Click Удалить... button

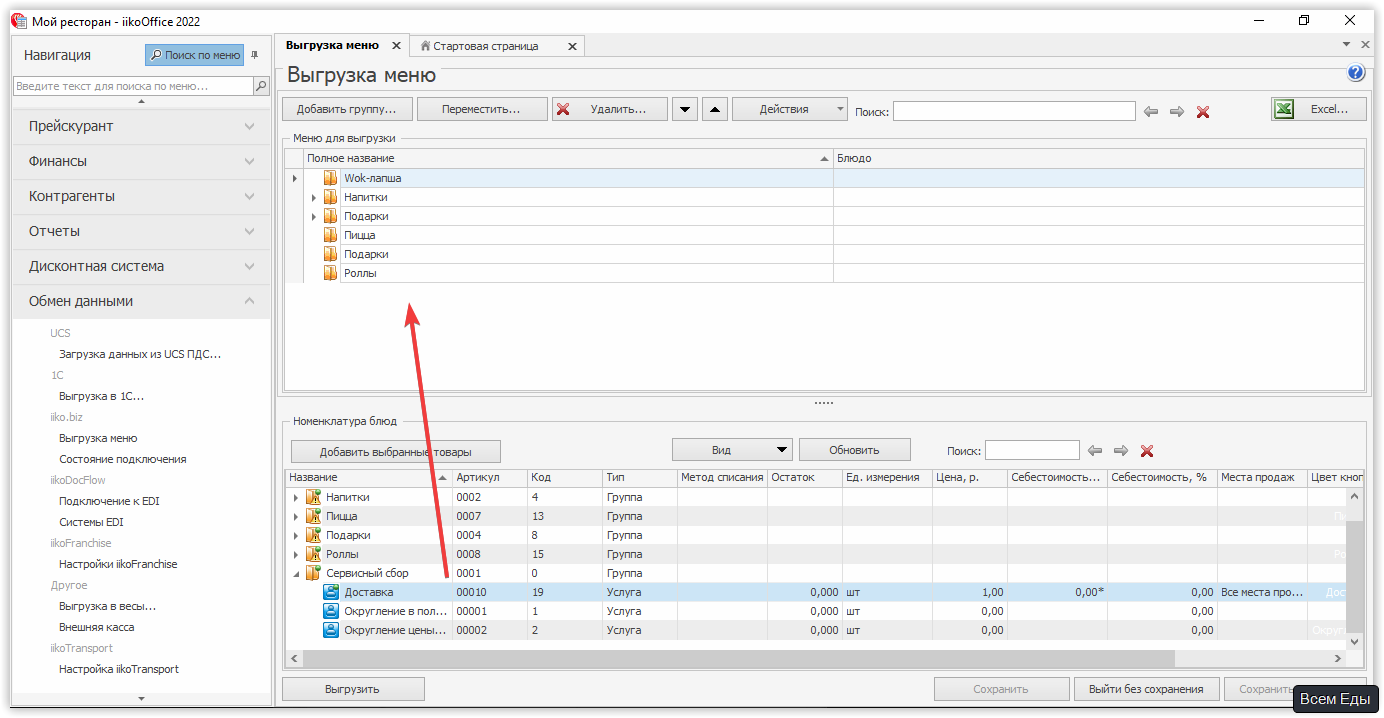[610, 109]
